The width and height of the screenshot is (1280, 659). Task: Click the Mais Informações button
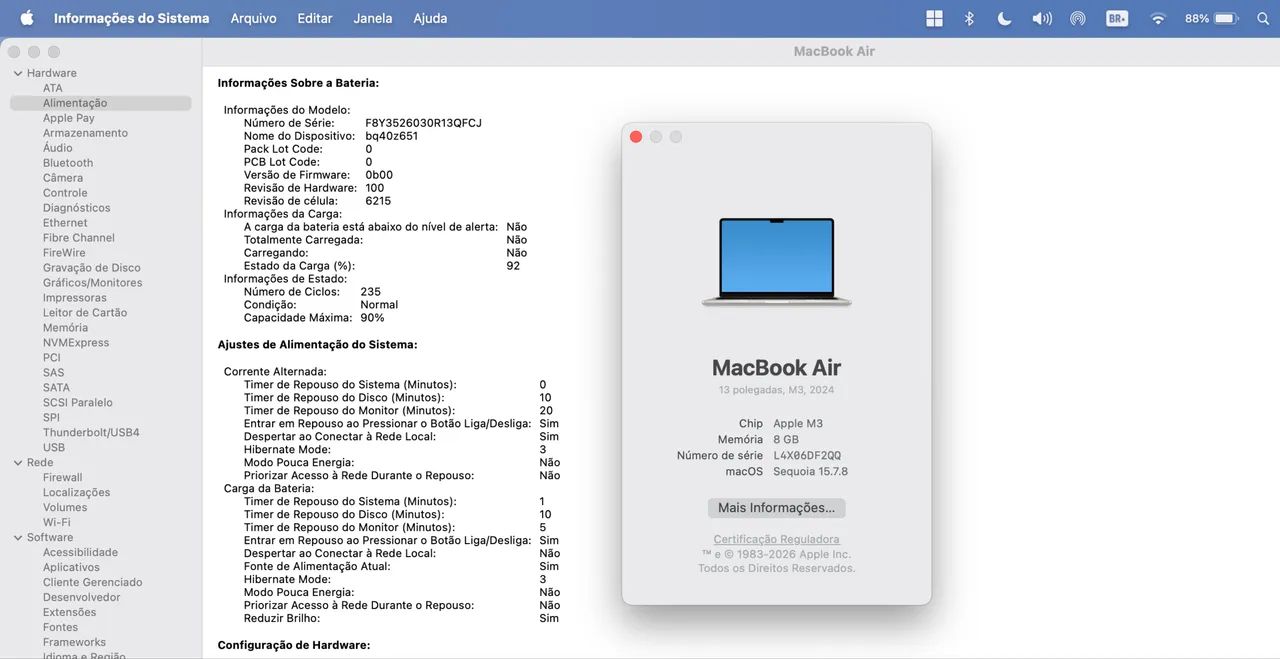(x=776, y=508)
